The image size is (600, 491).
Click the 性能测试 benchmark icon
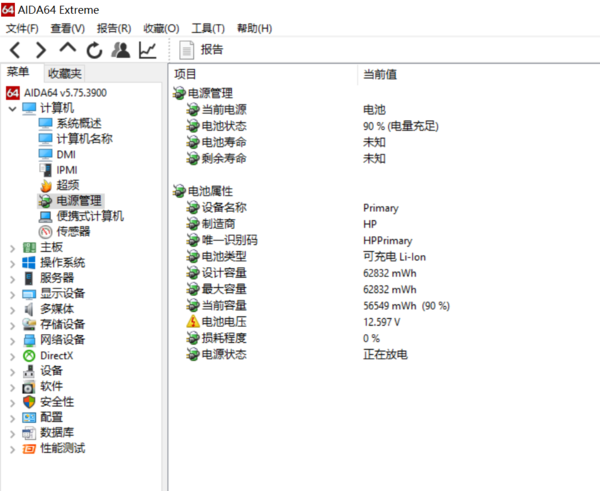coord(29,449)
